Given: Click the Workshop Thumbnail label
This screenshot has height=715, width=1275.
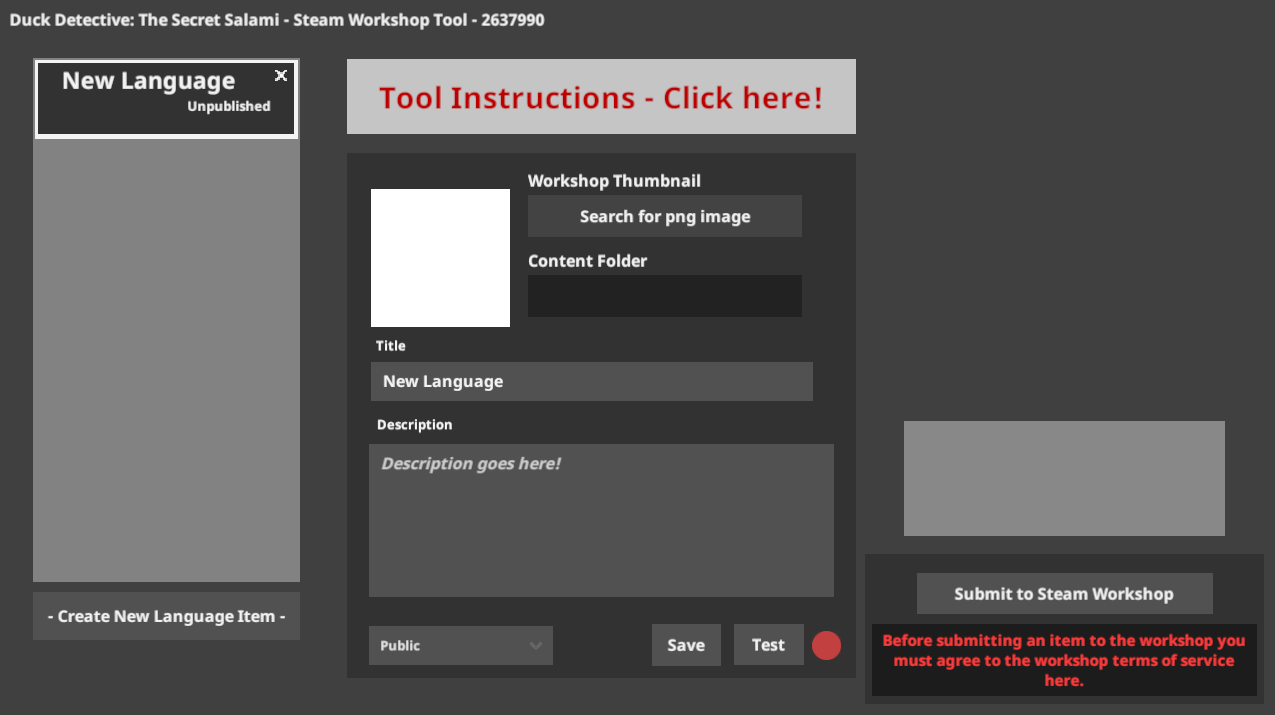Looking at the screenshot, I should (x=614, y=181).
